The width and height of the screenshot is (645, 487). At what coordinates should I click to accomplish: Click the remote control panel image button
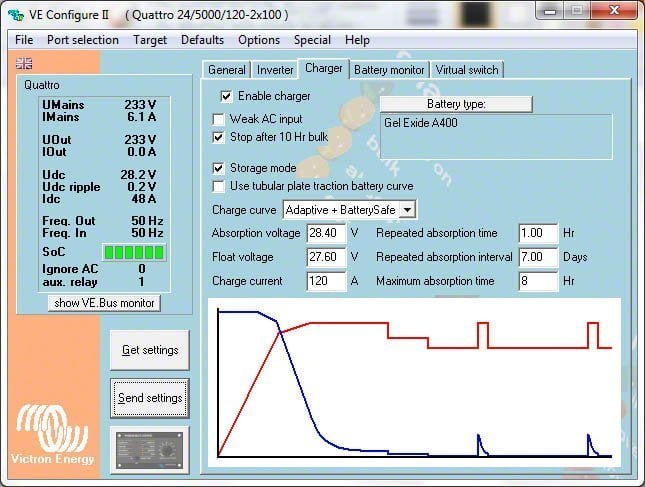(150, 451)
